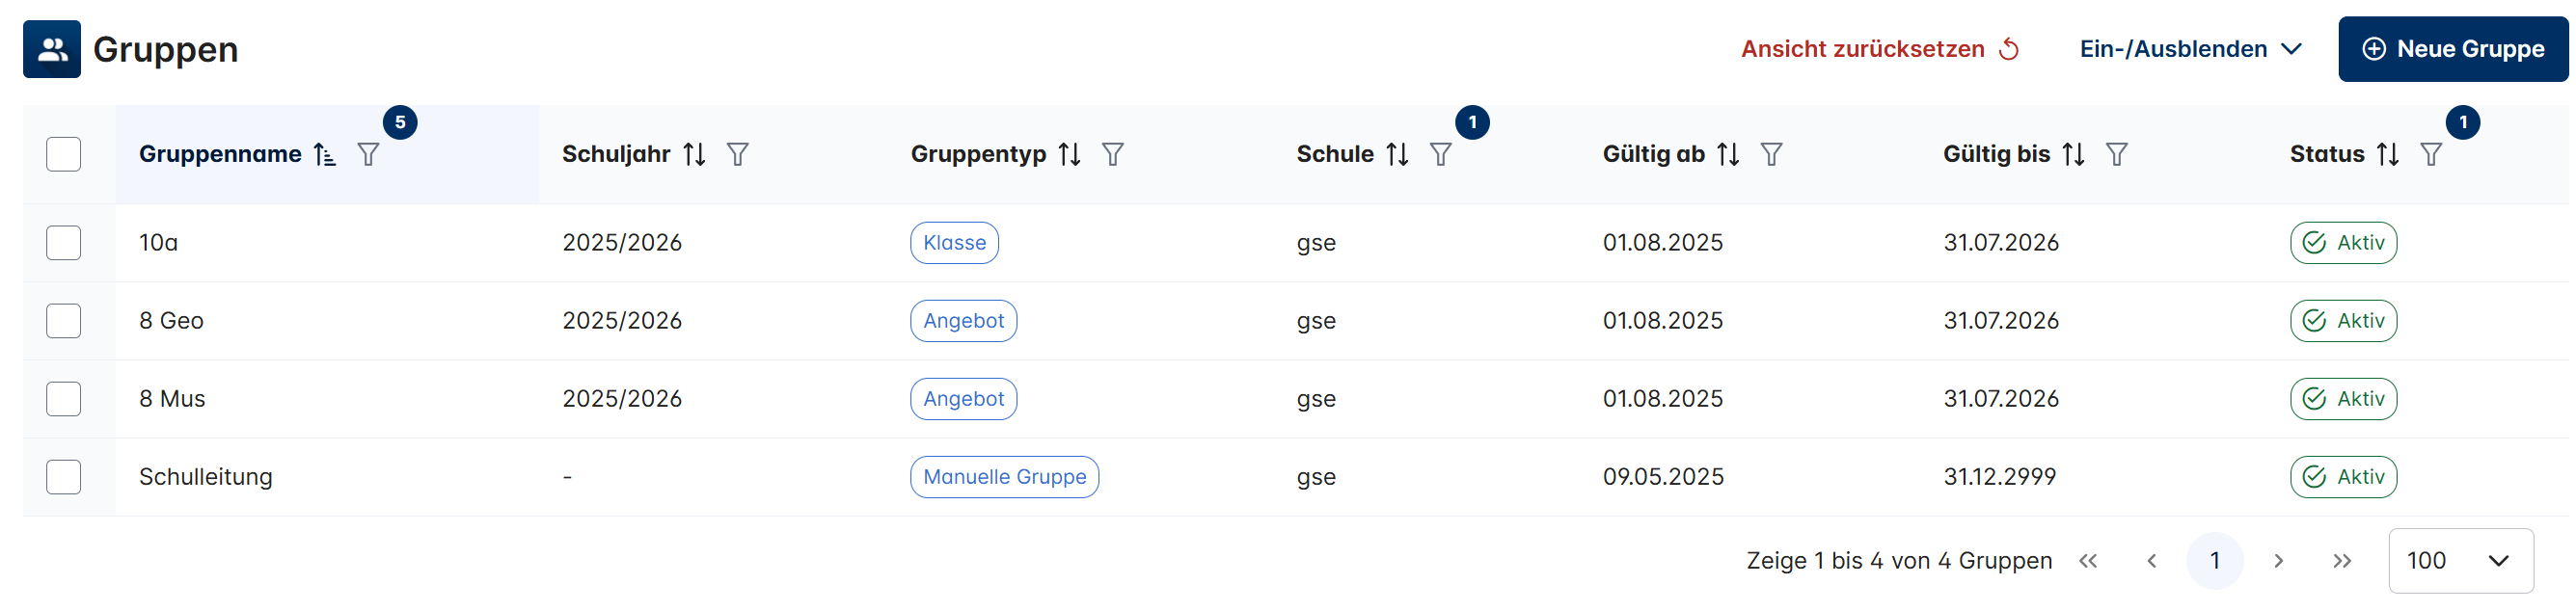This screenshot has height=611, width=2576.
Task: Expand the Ein-/Ausblenden column menu
Action: 2190,49
